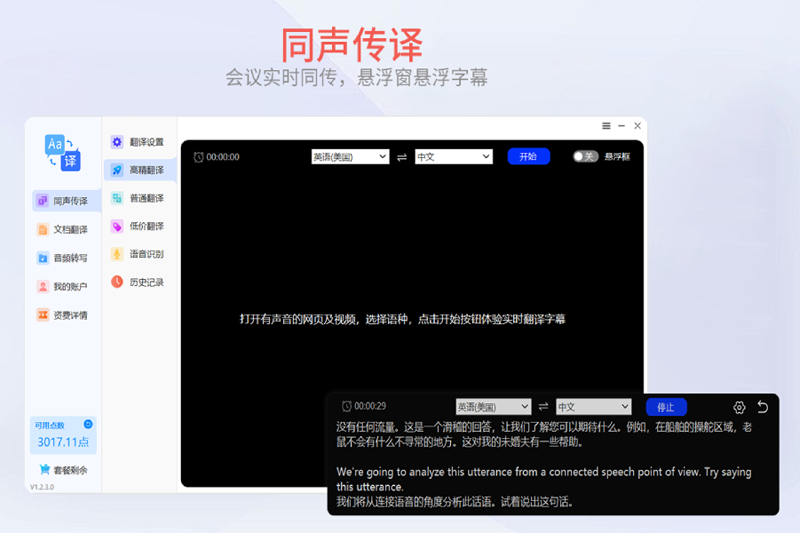Click the 翻译设置 gear icon
The height and width of the screenshot is (533, 800).
[117, 142]
